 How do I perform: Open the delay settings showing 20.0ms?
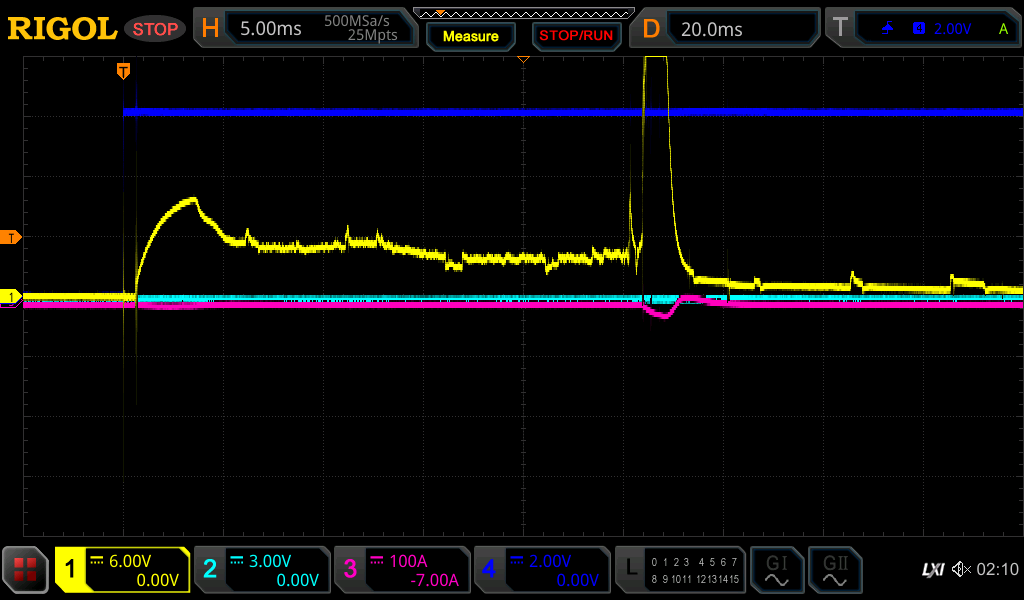[726, 29]
